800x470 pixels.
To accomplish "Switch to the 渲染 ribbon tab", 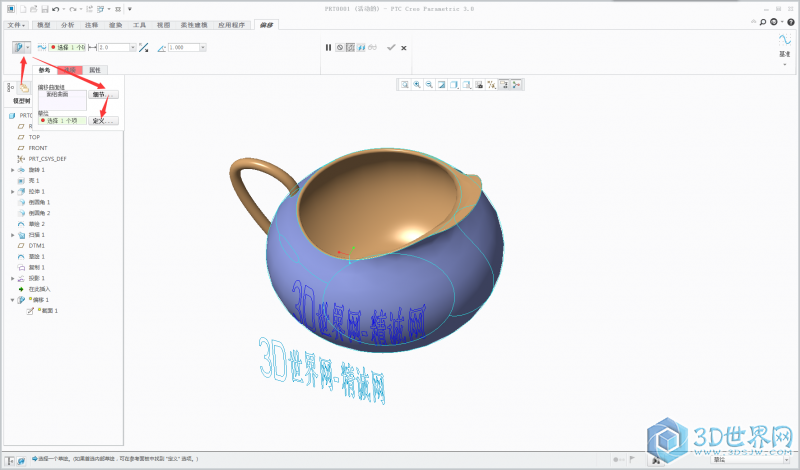I will (x=115, y=25).
